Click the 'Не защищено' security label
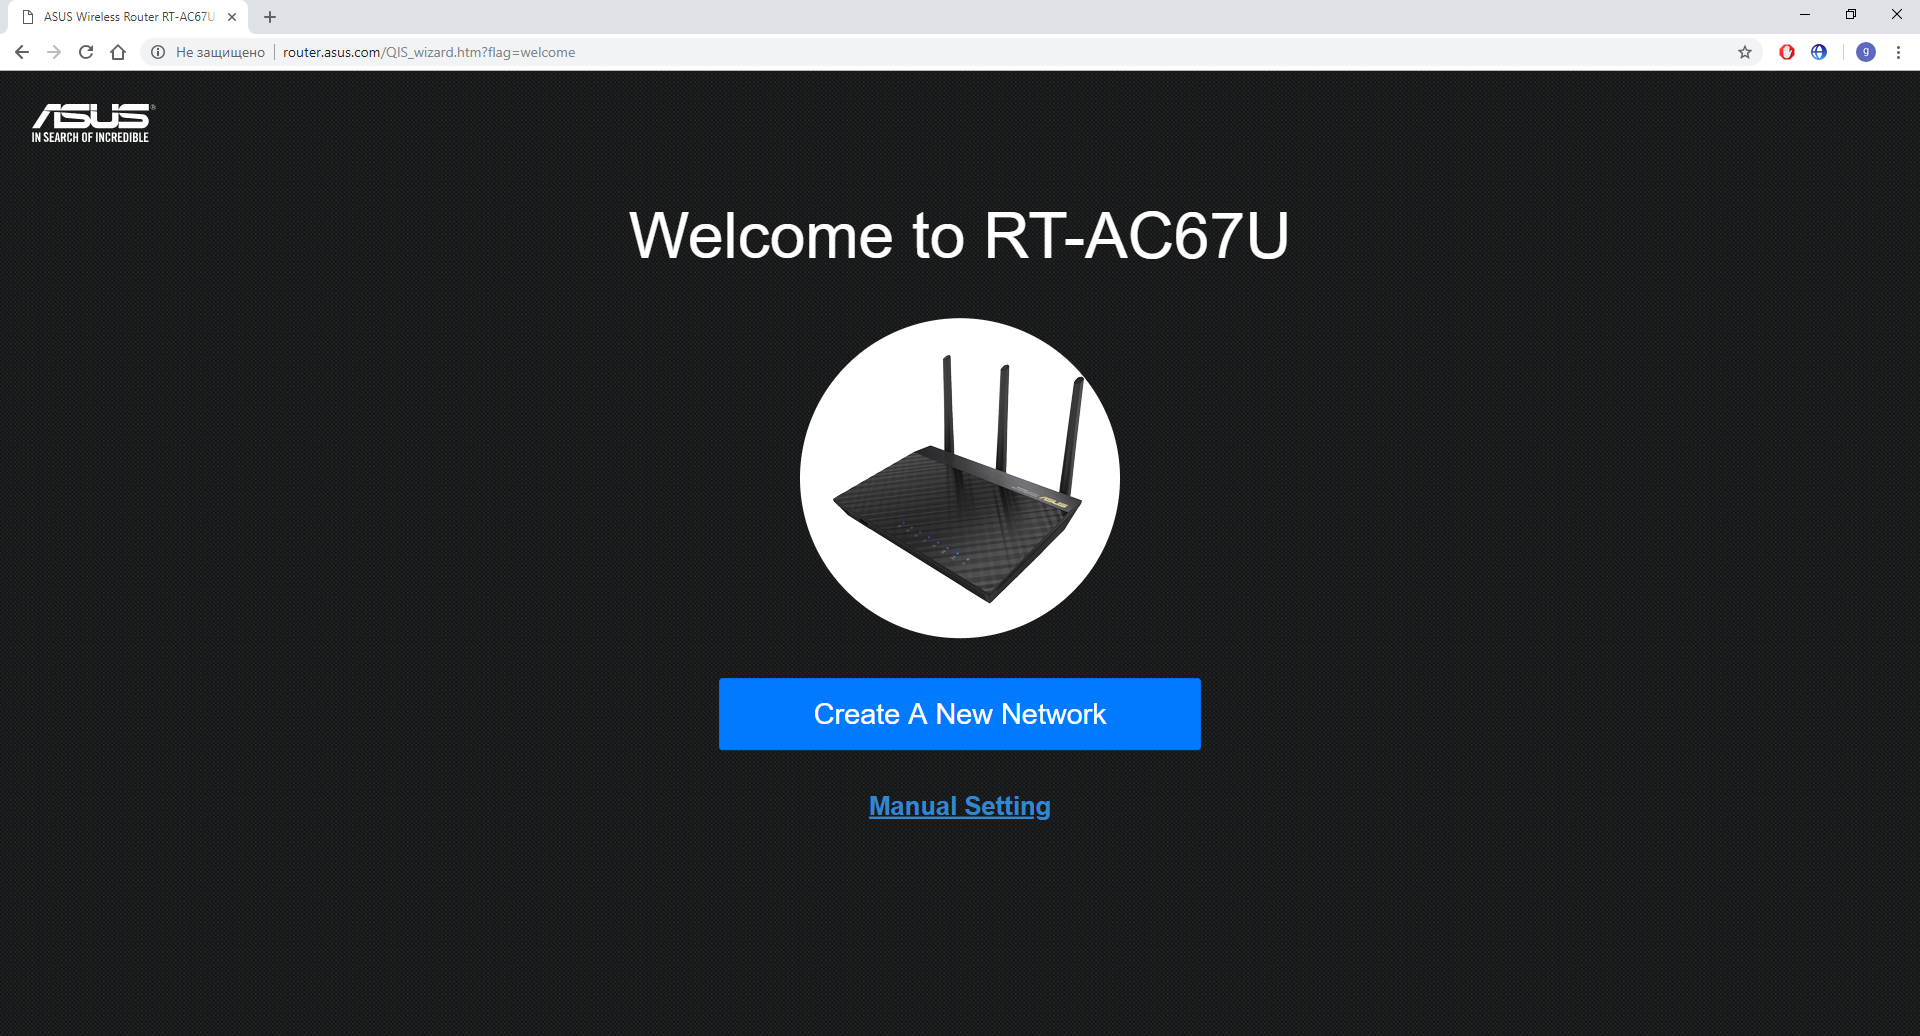Image resolution: width=1920 pixels, height=1036 pixels. coord(220,52)
